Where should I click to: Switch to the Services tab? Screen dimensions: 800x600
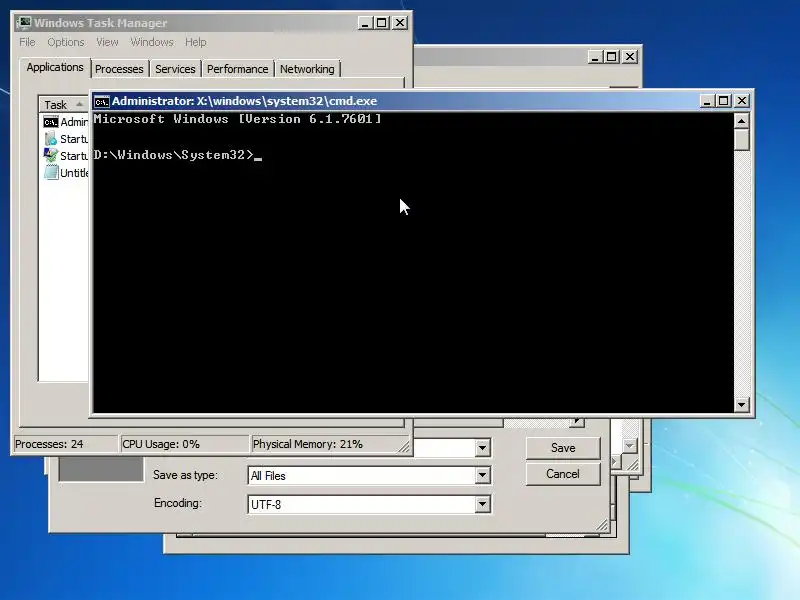point(175,69)
